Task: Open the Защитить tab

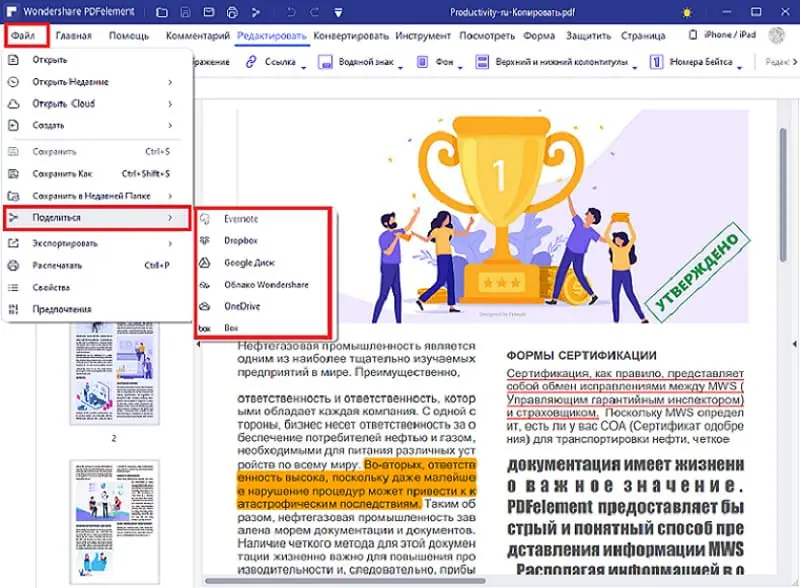Action: pyautogui.click(x=588, y=35)
